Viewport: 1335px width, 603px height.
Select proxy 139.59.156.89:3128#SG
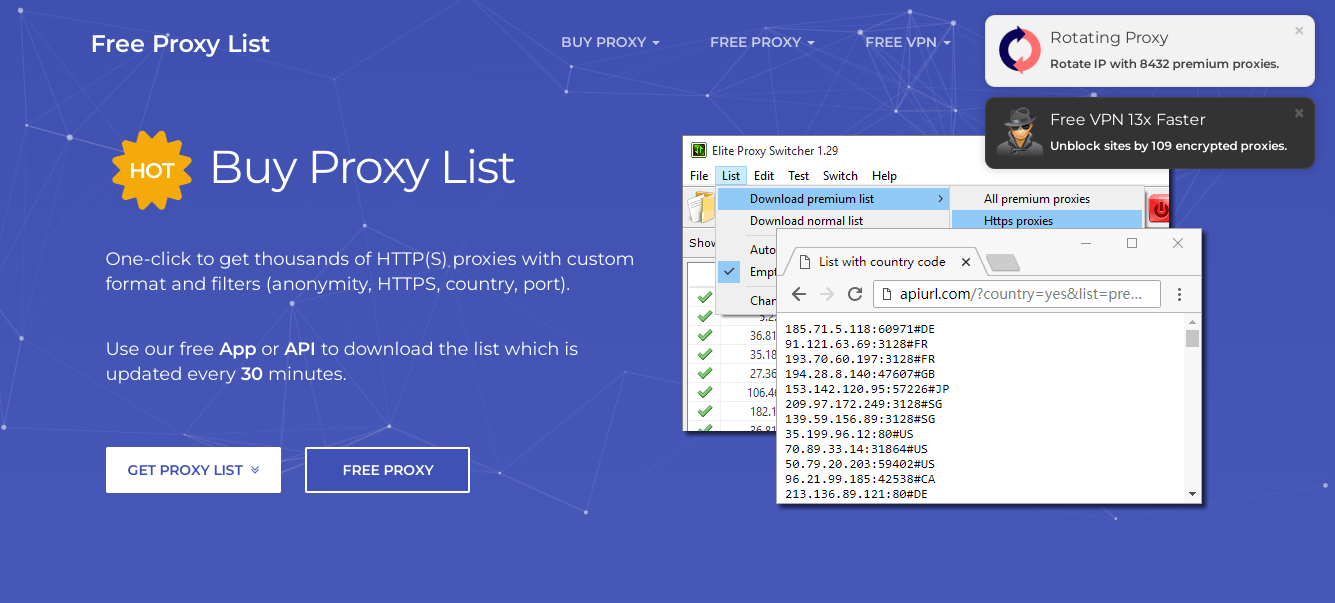(x=860, y=419)
